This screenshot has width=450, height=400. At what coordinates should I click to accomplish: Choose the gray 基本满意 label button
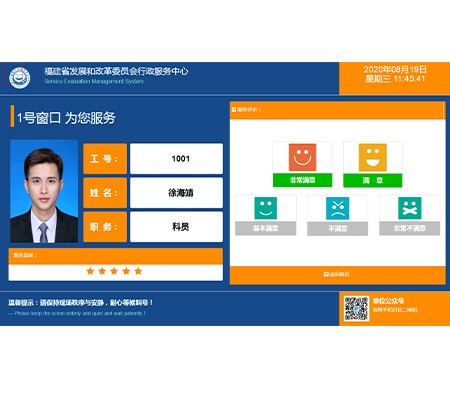[x=266, y=228]
